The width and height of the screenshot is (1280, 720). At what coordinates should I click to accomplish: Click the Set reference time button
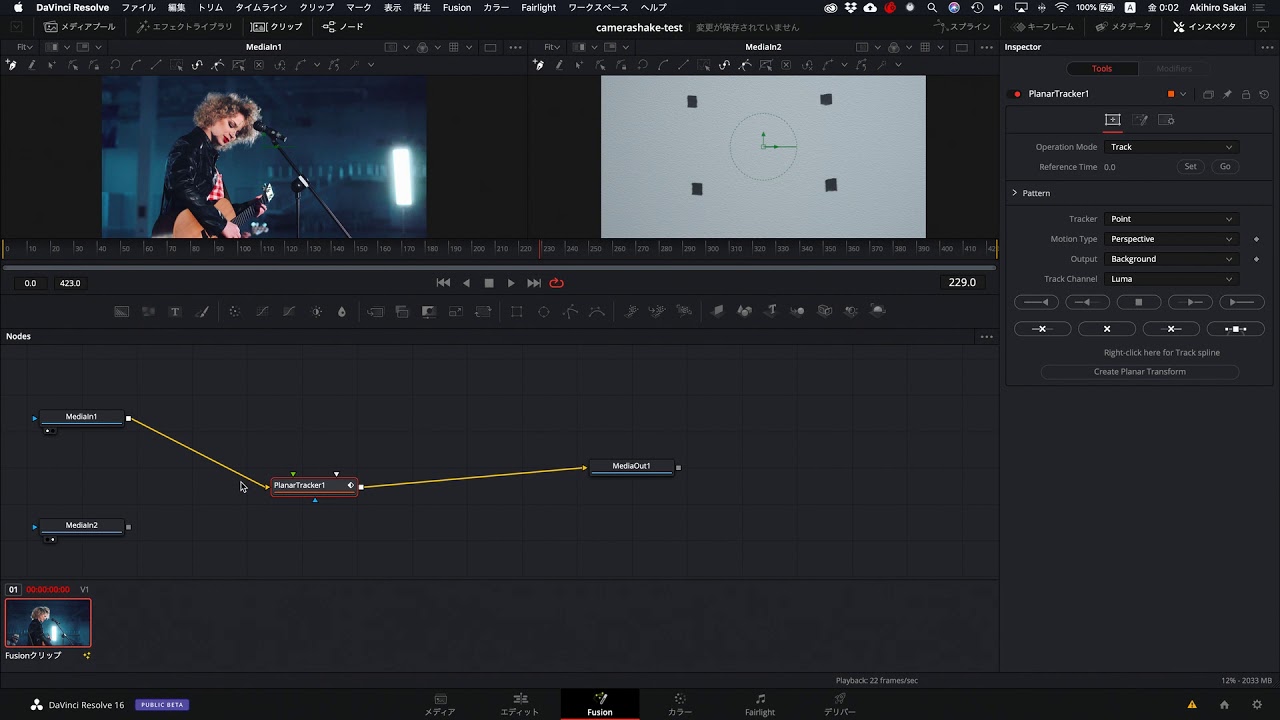(1190, 167)
